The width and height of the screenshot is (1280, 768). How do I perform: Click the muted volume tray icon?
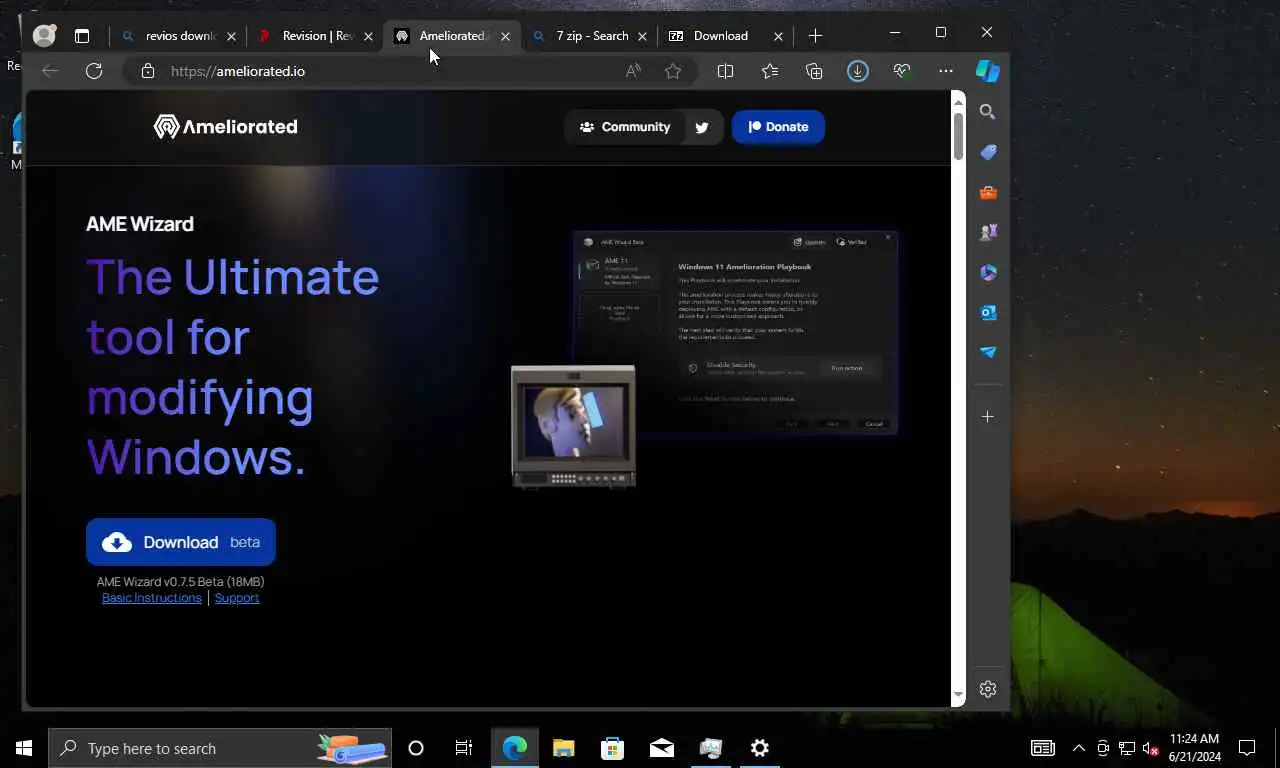pos(1150,748)
